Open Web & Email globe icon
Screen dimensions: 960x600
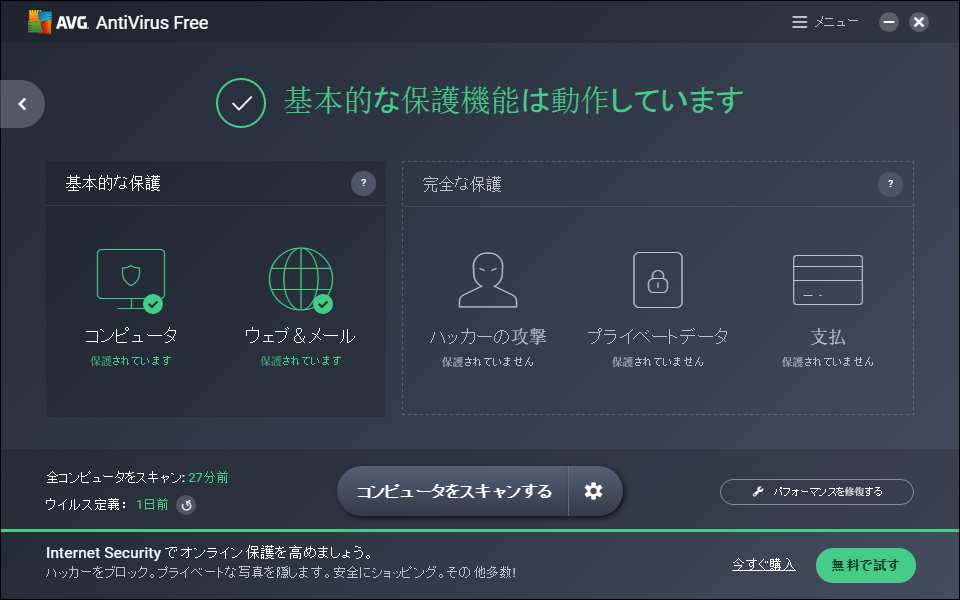(x=300, y=278)
